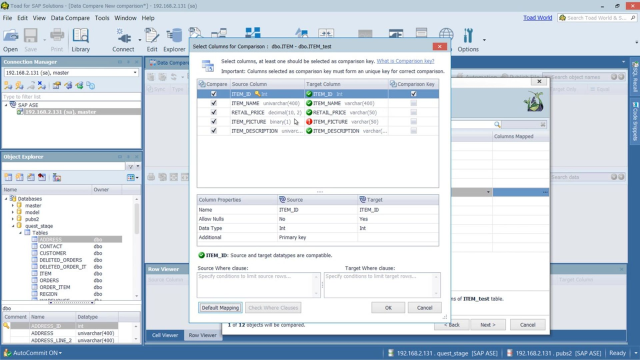Viewport: 640px width, 360px height.
Task: Click the 'Type to filter list' field
Action: [x=71, y=97]
